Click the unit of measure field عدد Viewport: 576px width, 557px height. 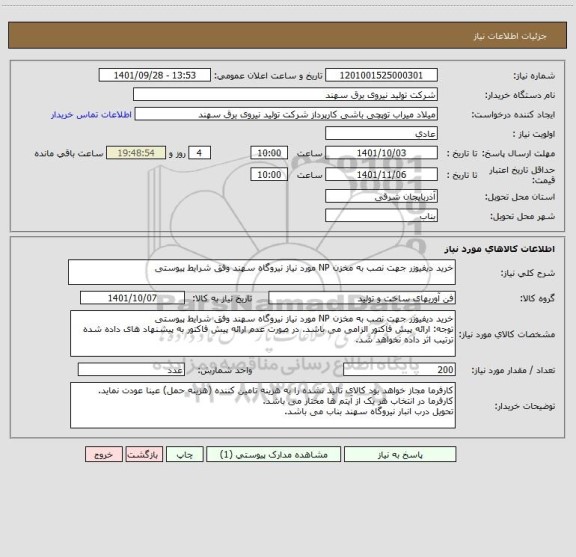131,370
